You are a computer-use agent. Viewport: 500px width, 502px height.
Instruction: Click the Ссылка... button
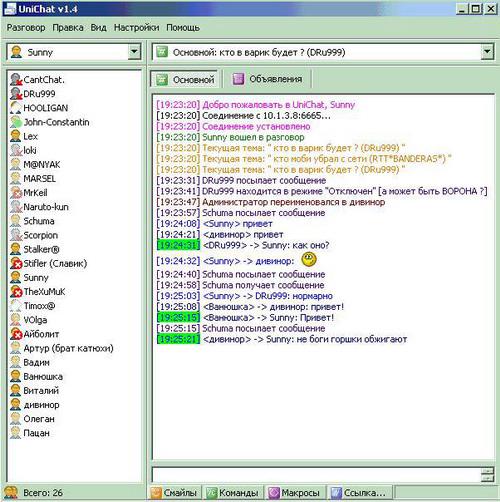359,492
